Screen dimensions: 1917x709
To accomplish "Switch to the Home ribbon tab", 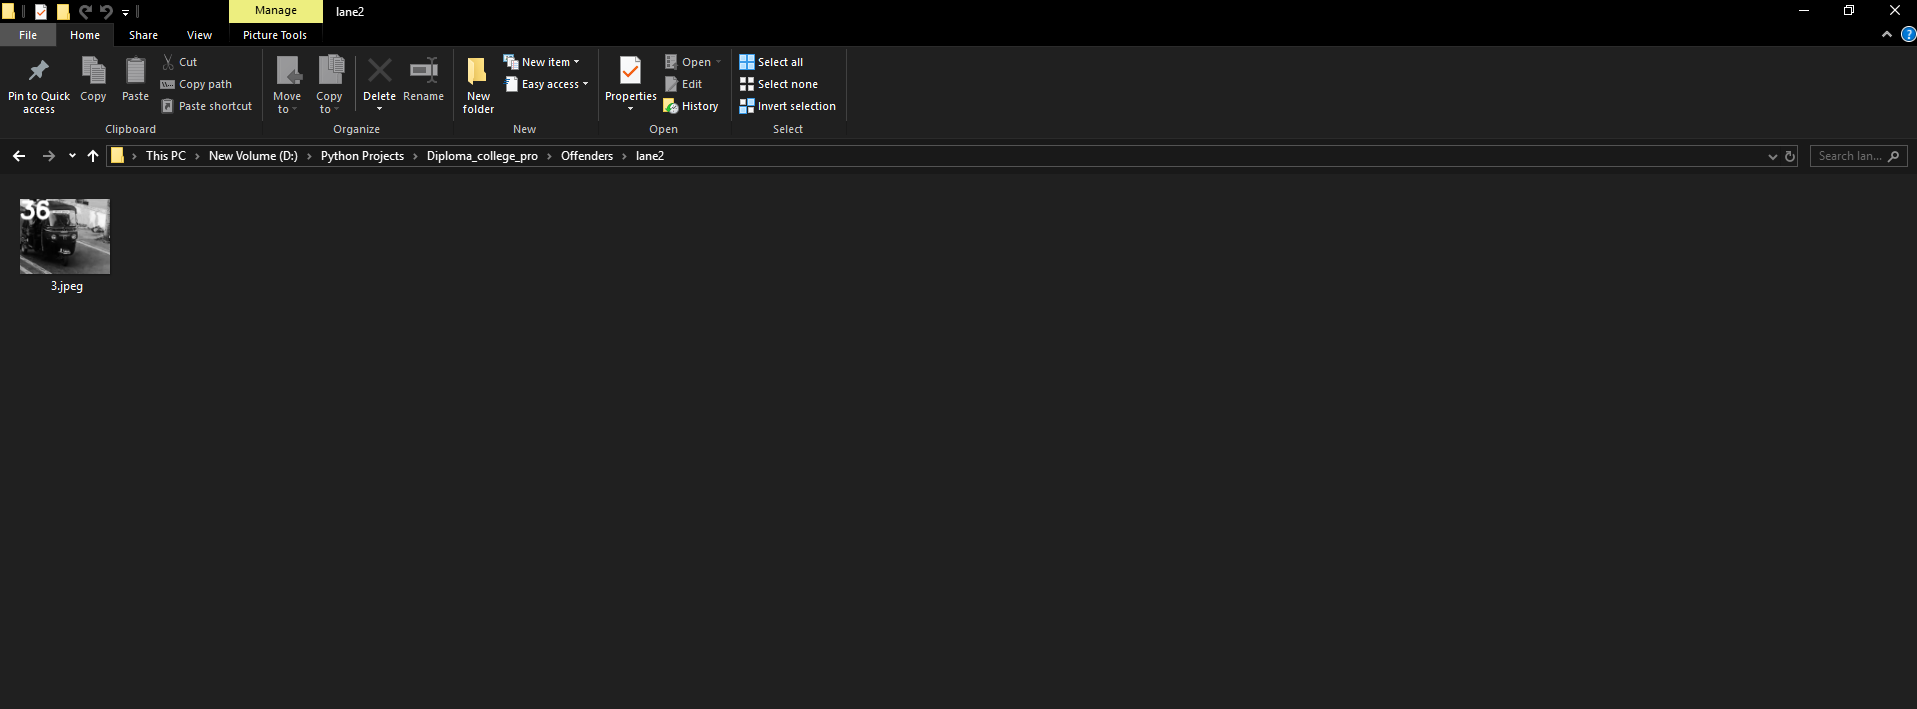I will coord(85,35).
